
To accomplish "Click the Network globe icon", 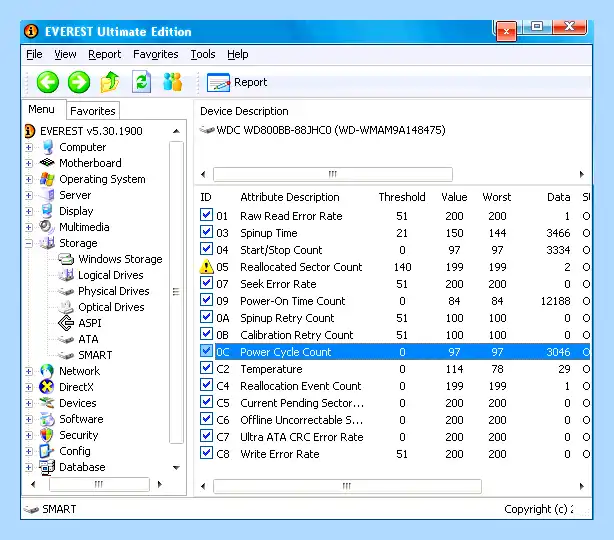I will (47, 371).
